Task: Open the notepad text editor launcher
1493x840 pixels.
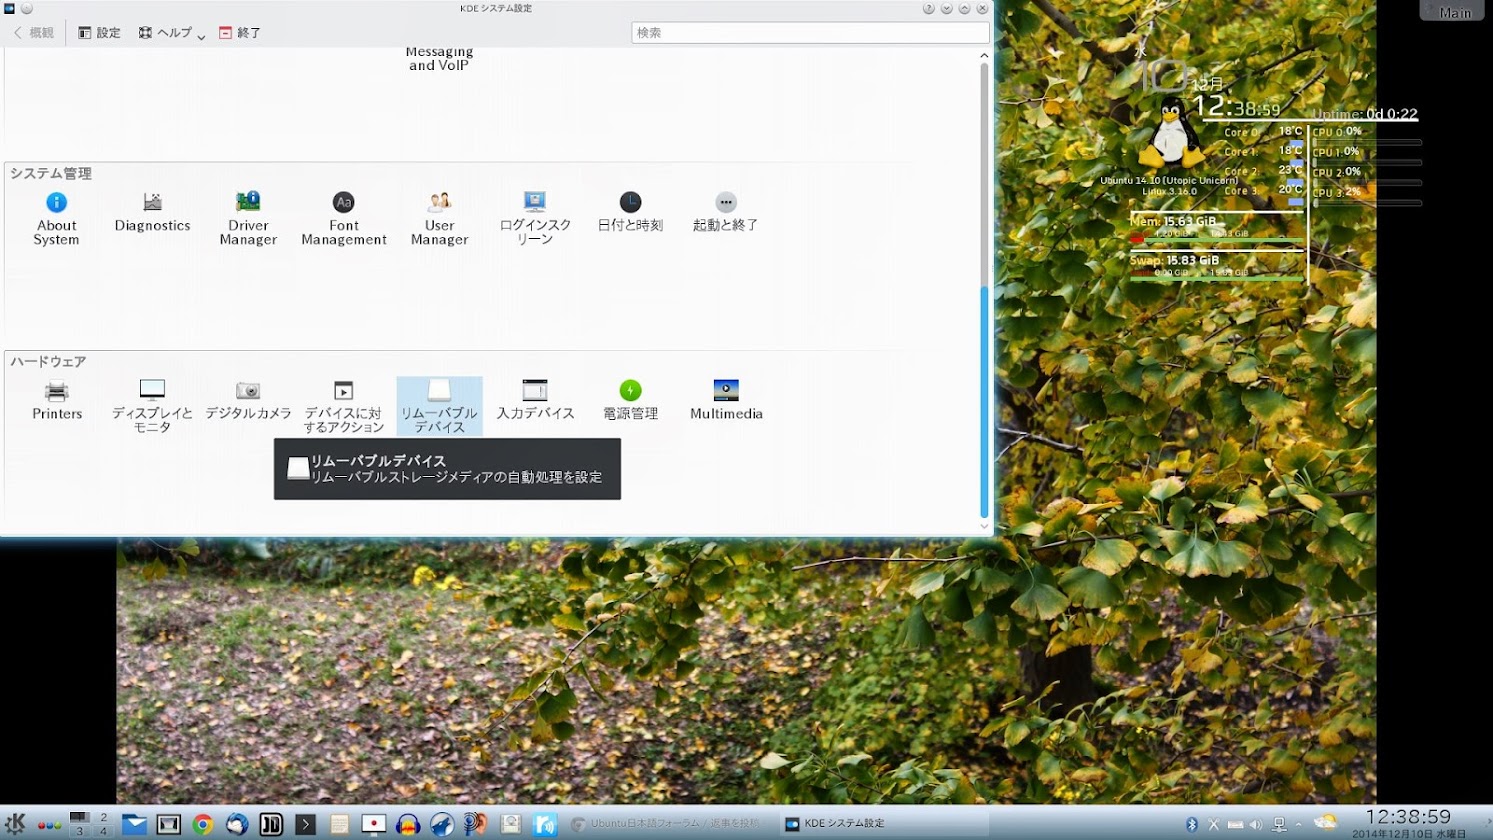Action: pyautogui.click(x=339, y=824)
